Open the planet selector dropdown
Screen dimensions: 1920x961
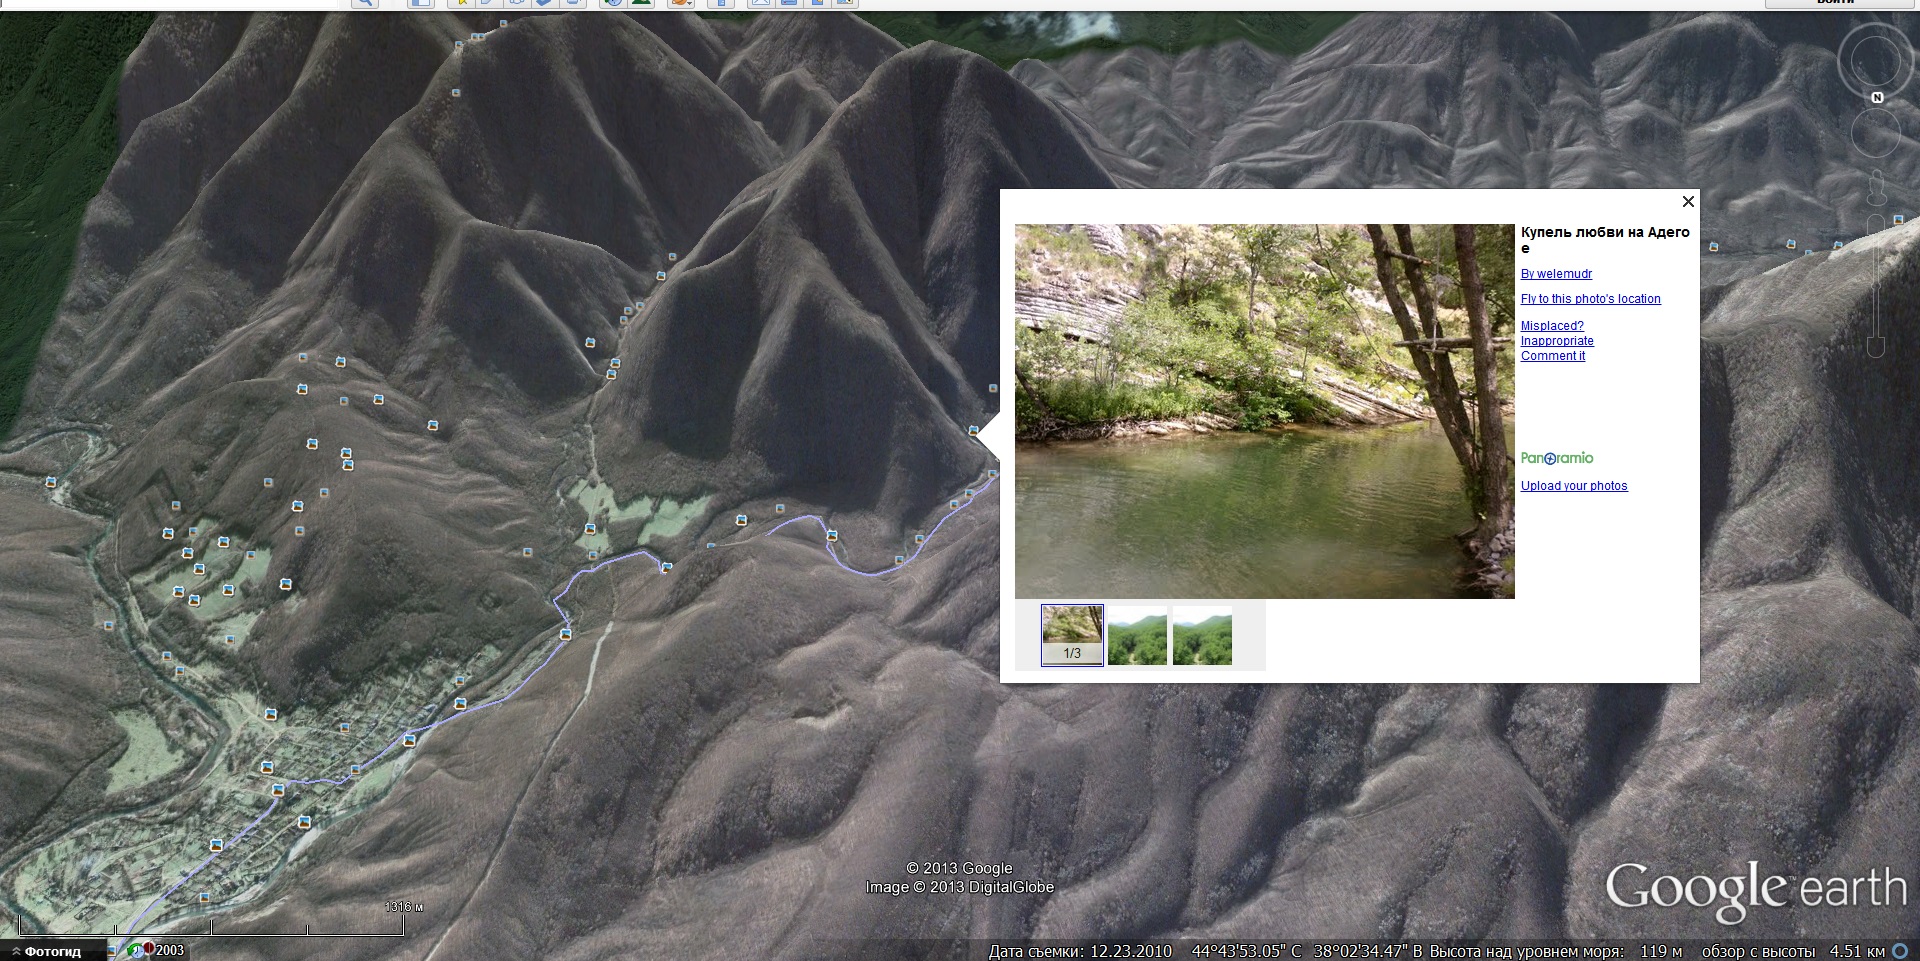pyautogui.click(x=681, y=3)
